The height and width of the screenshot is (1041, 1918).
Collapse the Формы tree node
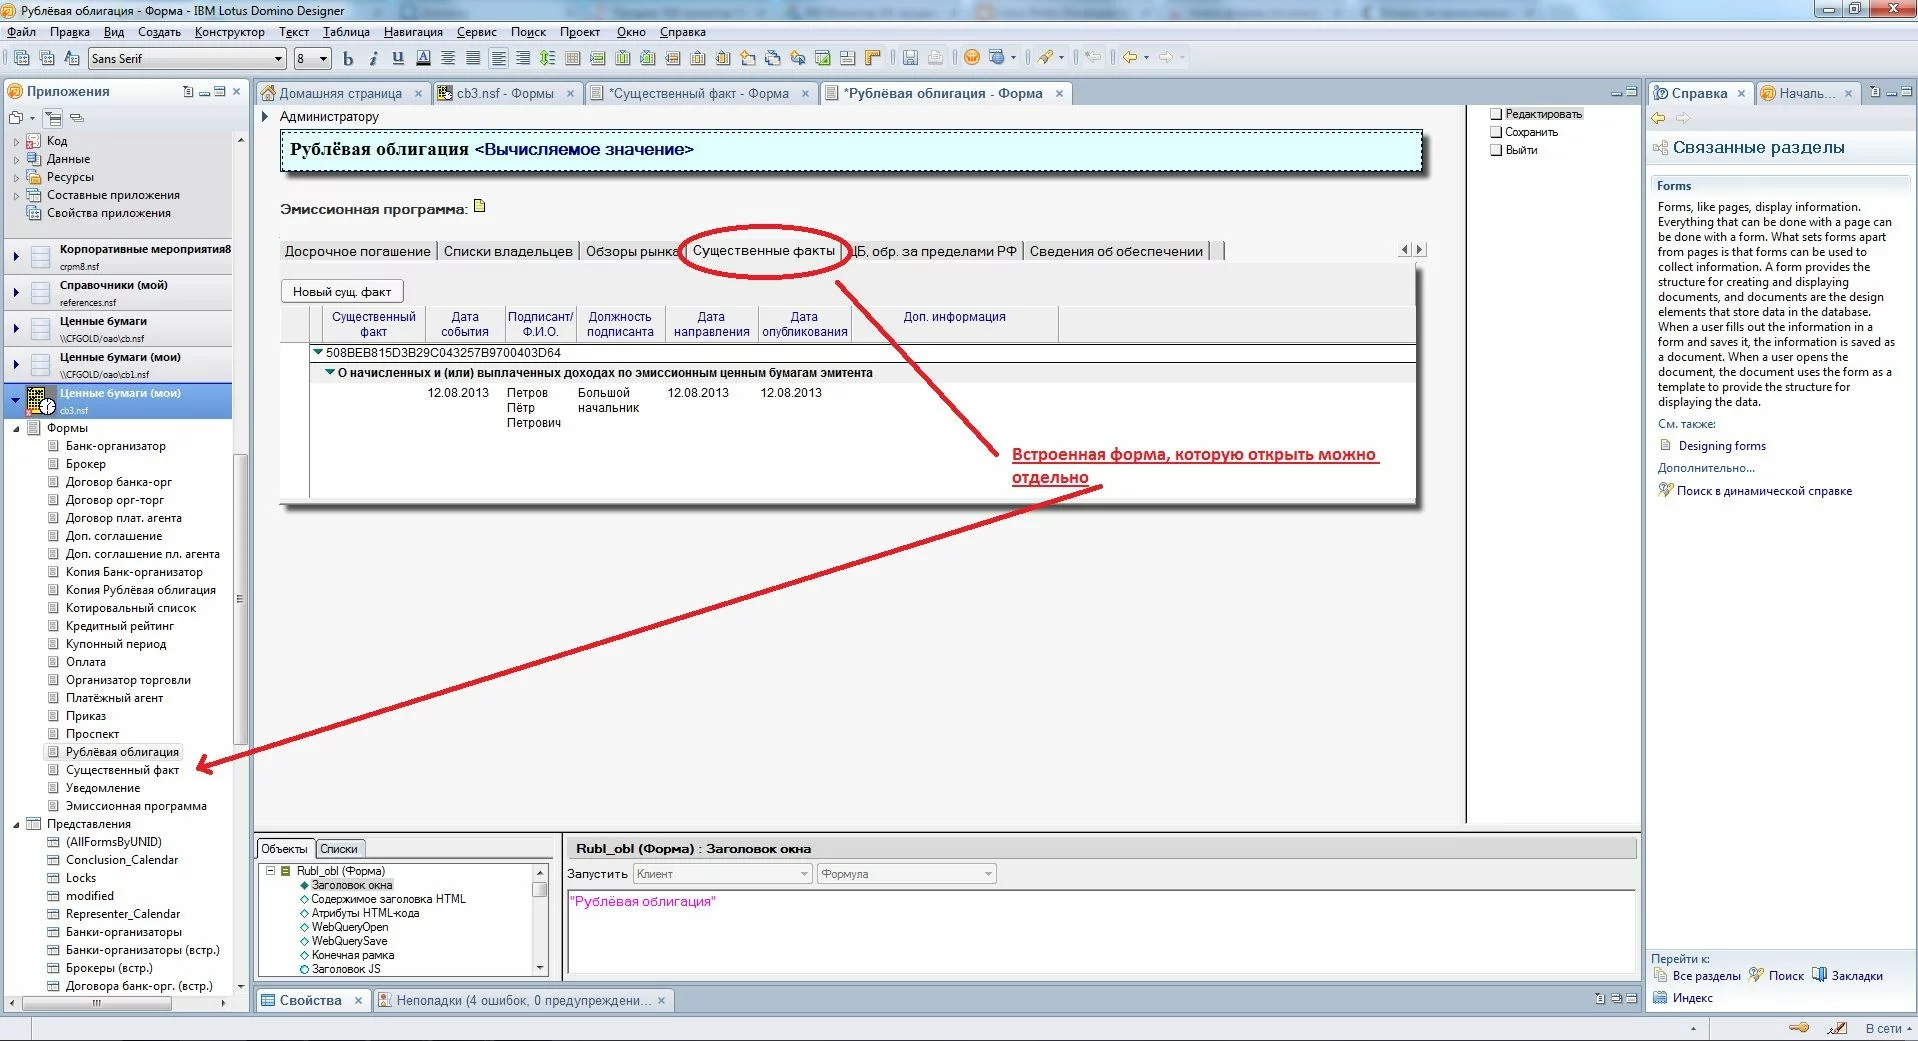coord(16,429)
